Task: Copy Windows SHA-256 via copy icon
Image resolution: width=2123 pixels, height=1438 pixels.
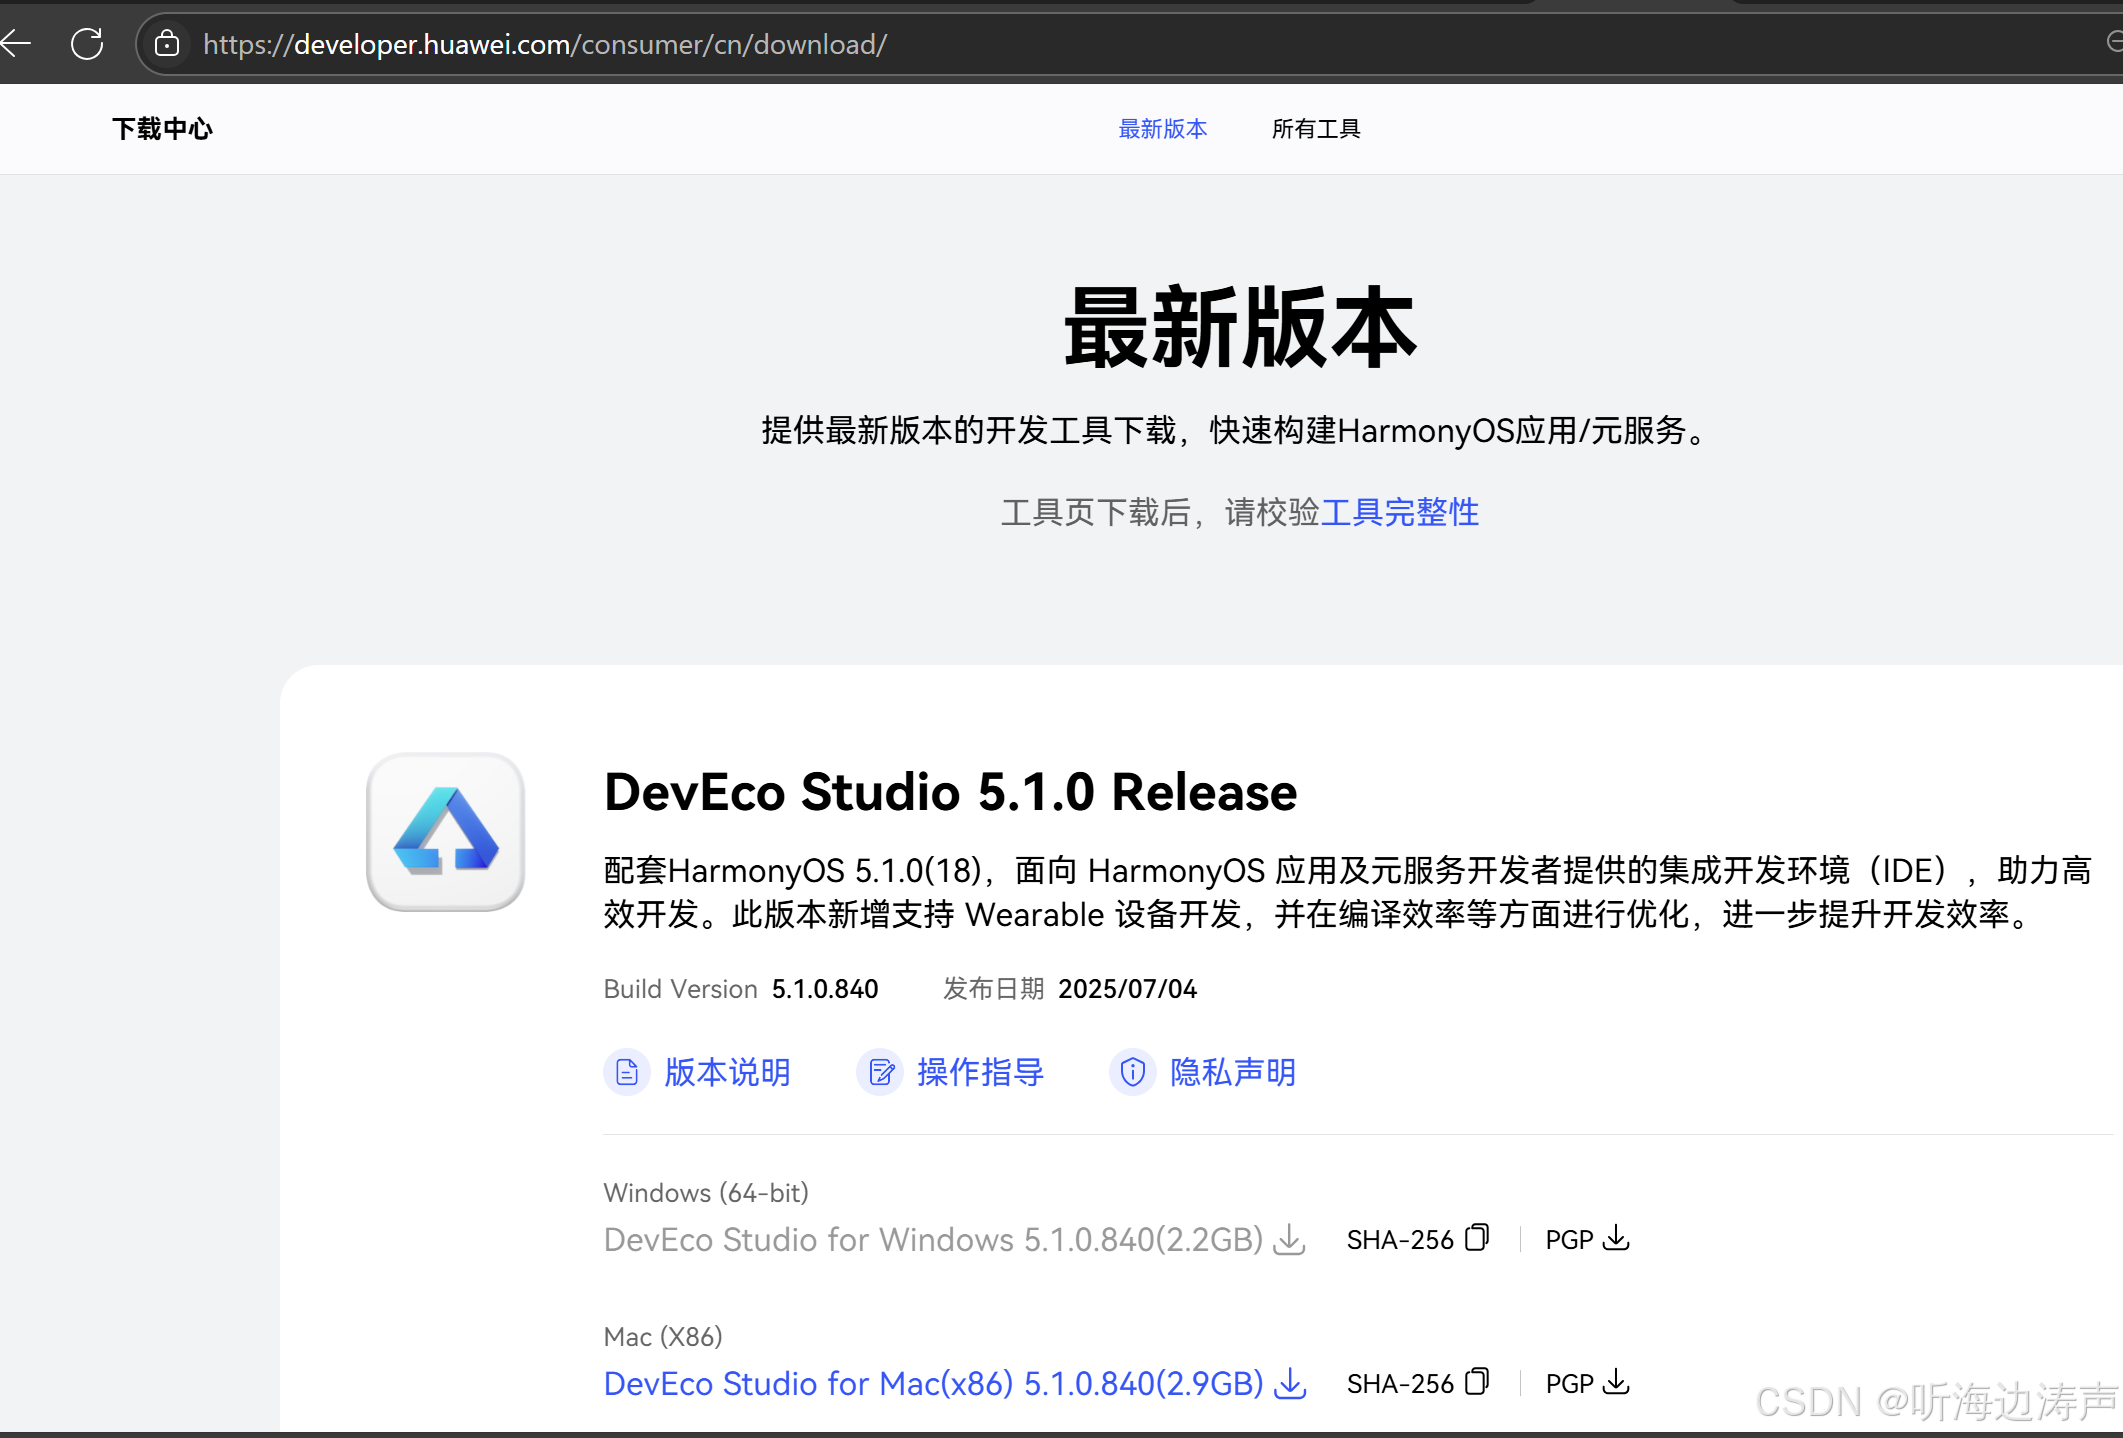Action: 1477,1238
